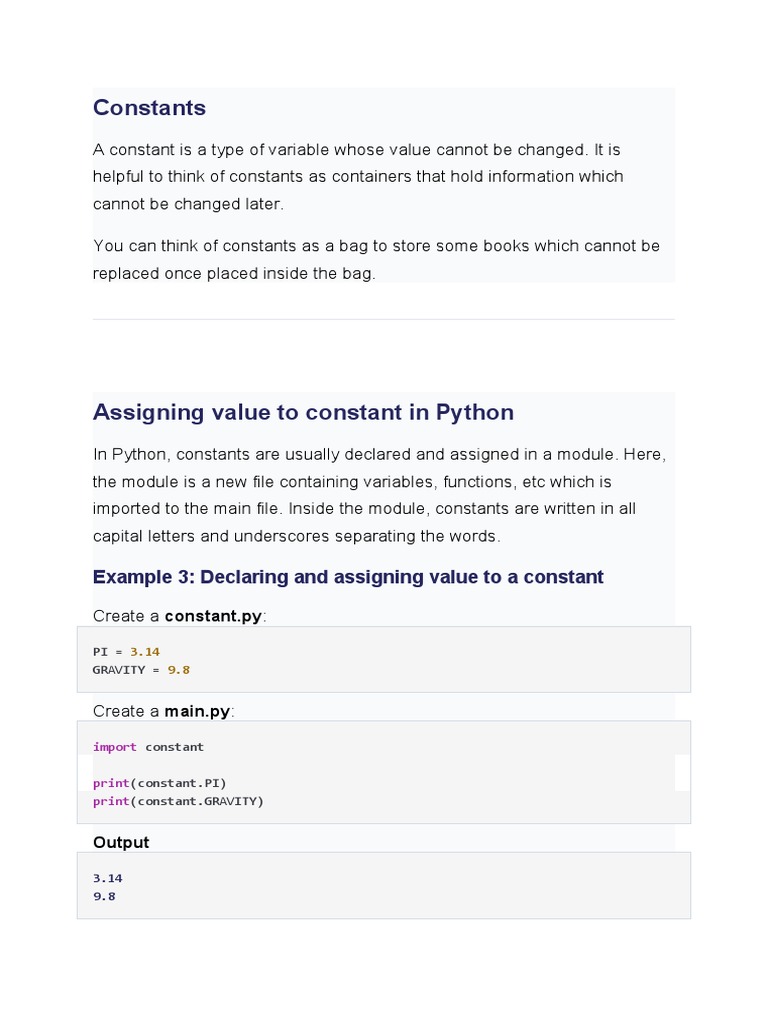Click the "Assigning value to constant in Python" heading
The image size is (768, 1024).
303,412
